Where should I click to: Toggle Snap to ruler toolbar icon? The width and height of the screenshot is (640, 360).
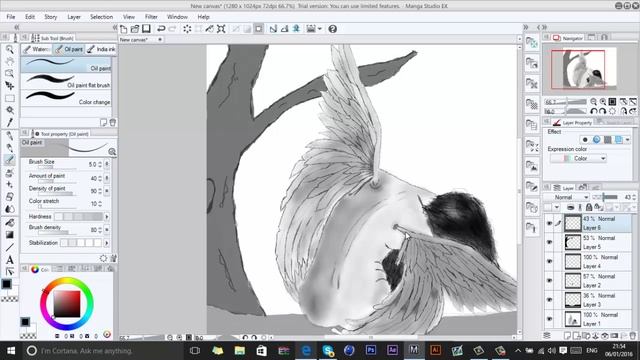[x=273, y=29]
